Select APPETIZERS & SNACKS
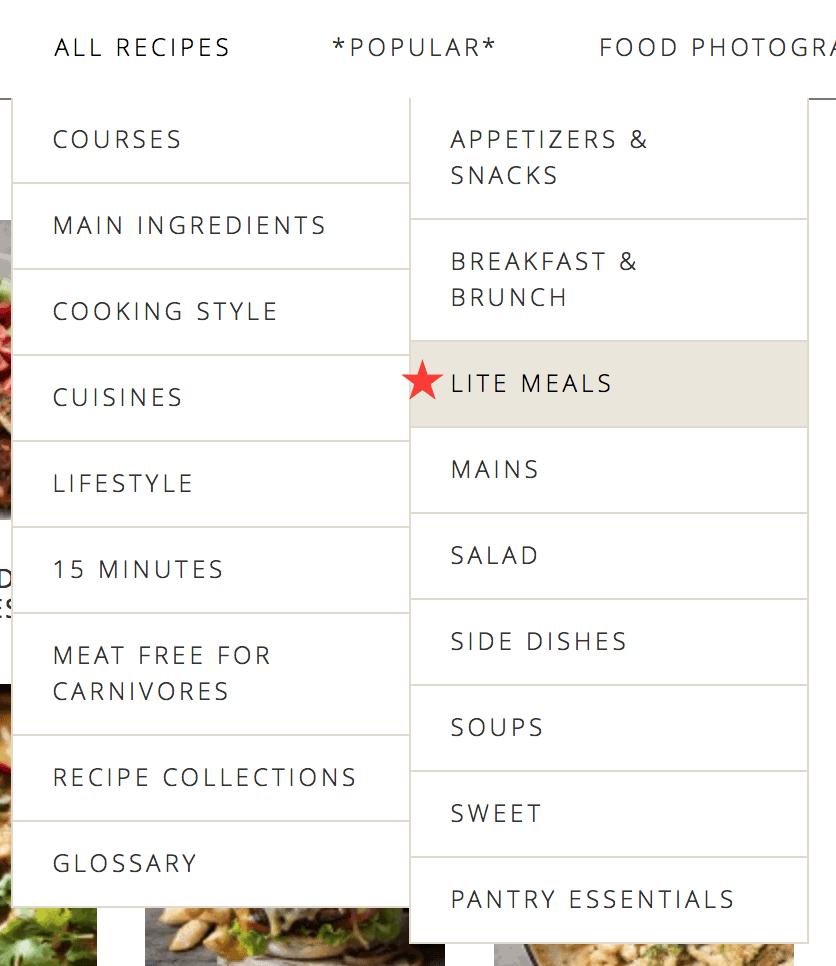 pos(550,157)
